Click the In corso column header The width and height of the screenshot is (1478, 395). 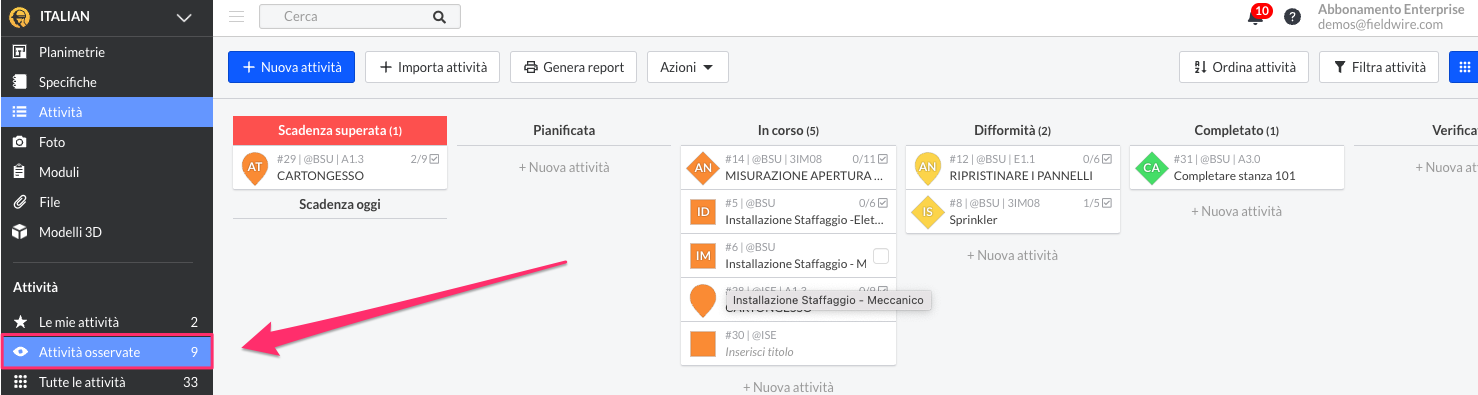click(x=788, y=130)
